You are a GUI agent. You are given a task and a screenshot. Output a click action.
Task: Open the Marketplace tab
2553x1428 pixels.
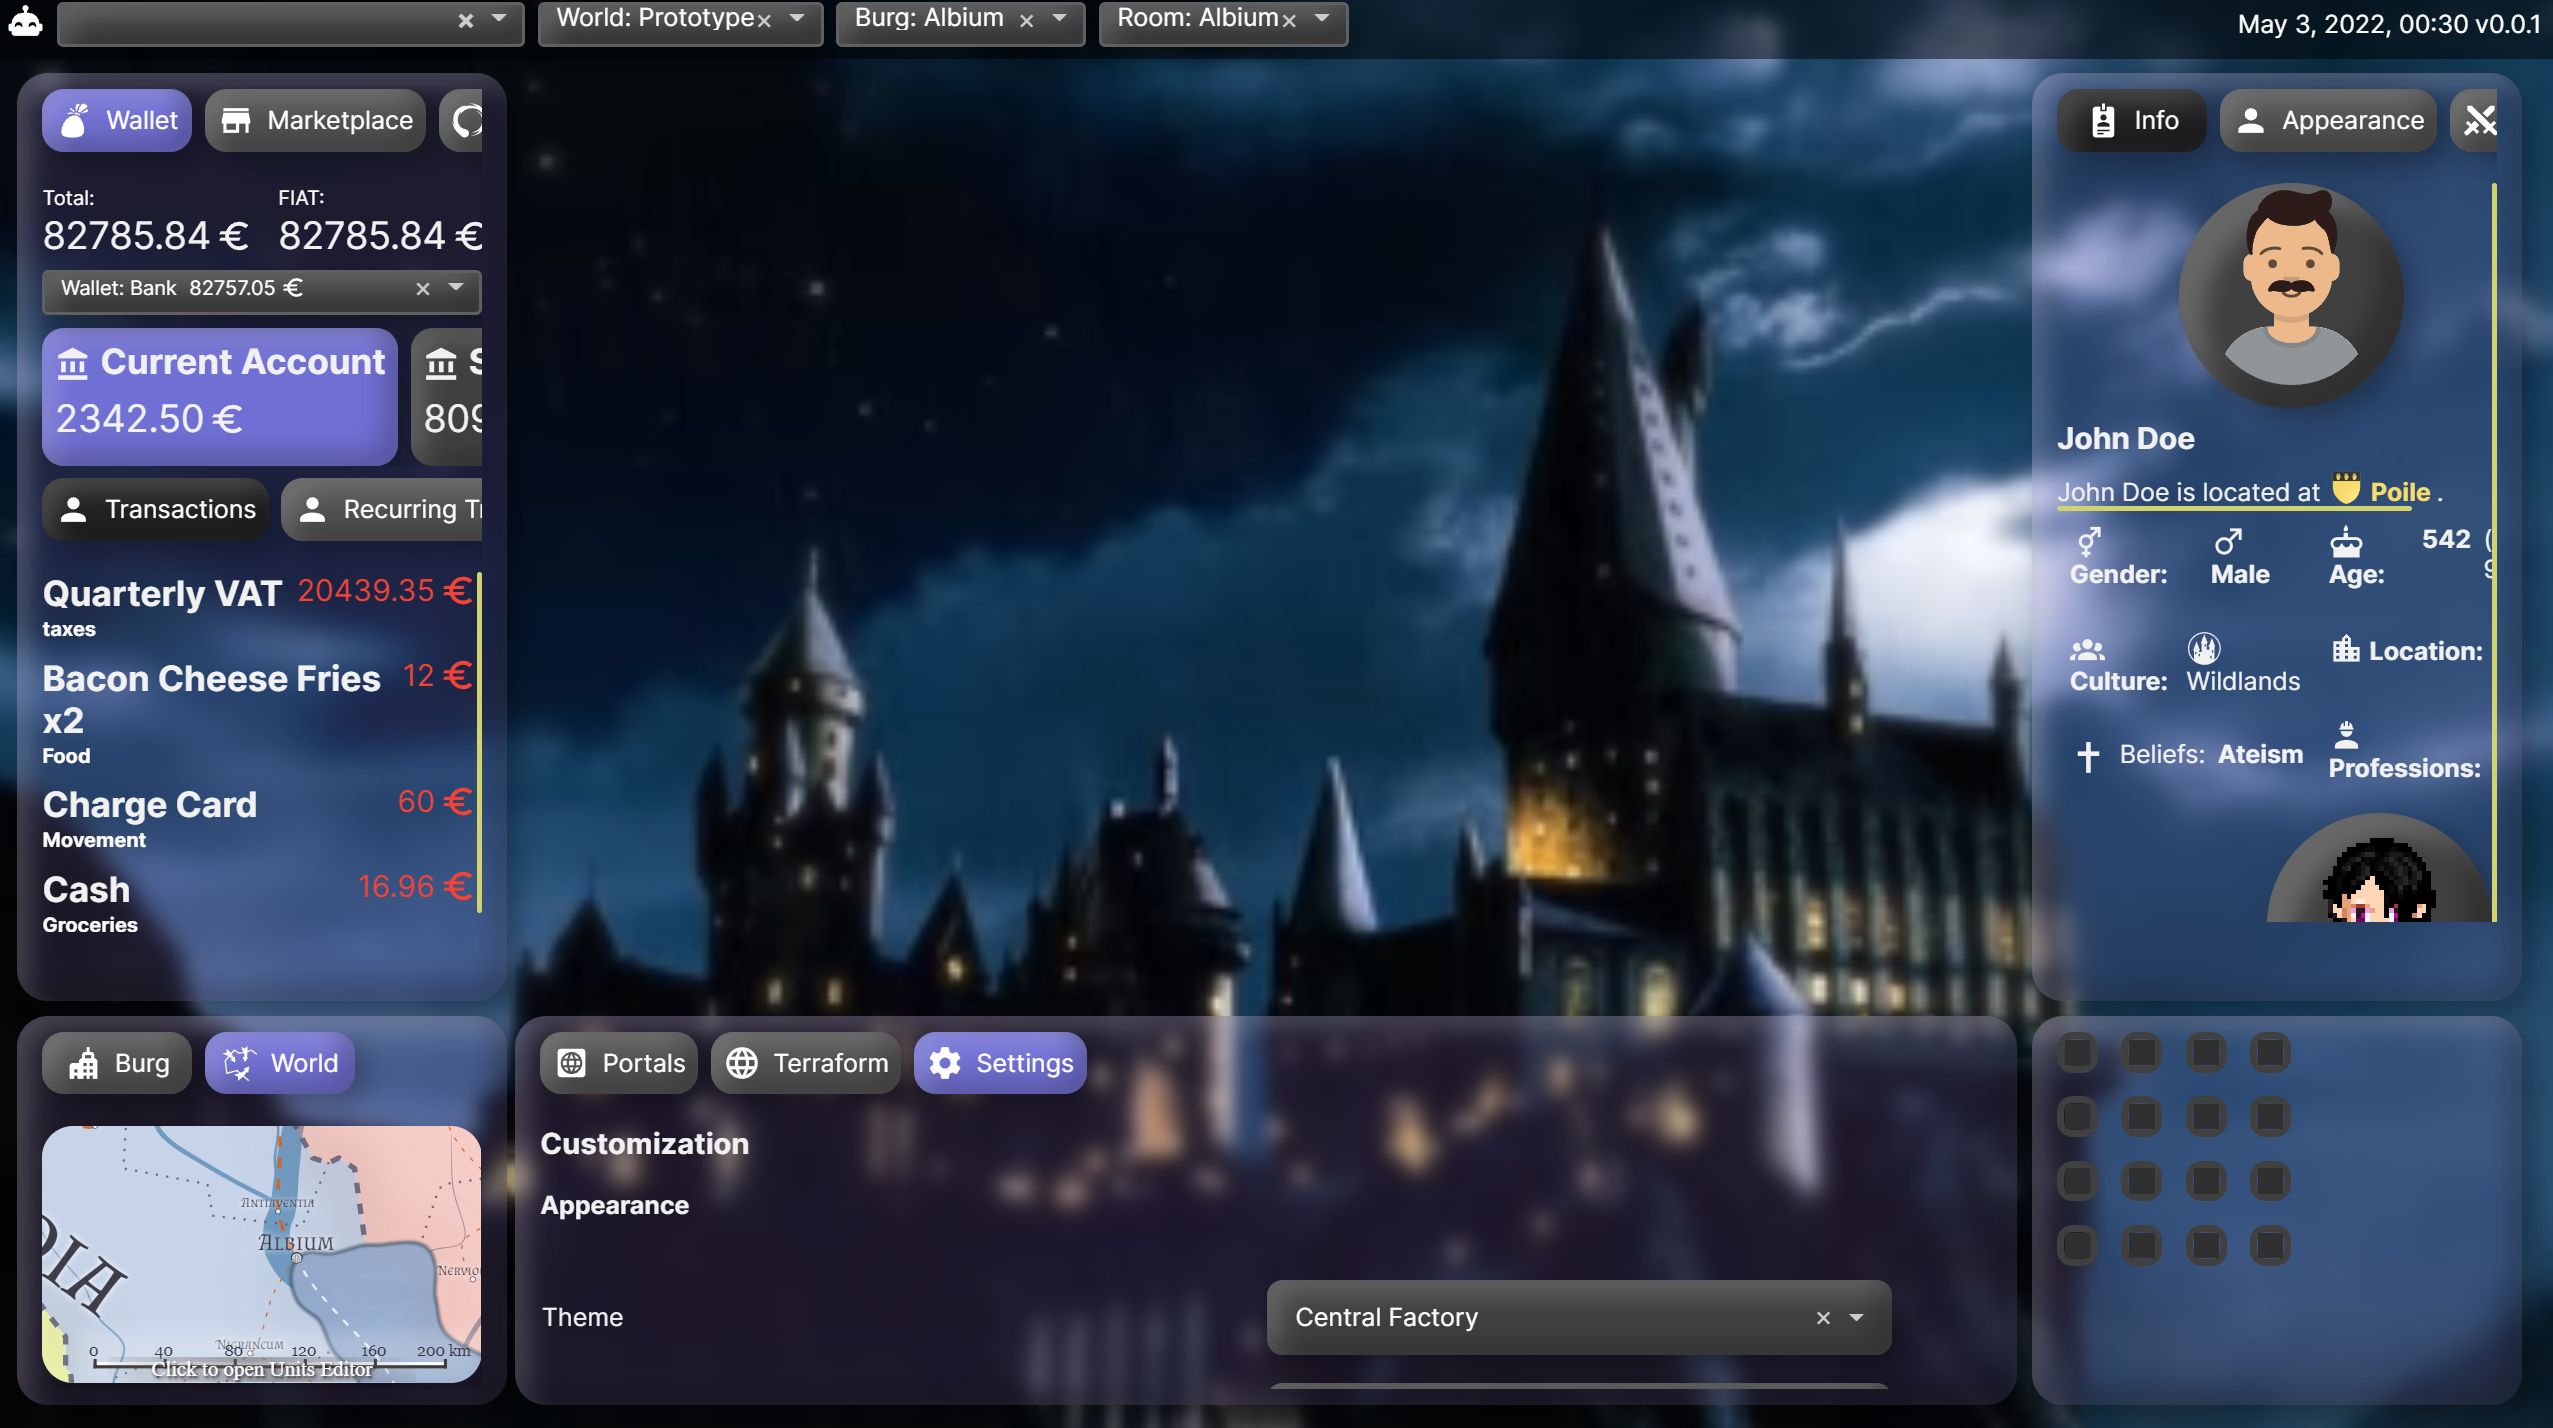[x=316, y=121]
